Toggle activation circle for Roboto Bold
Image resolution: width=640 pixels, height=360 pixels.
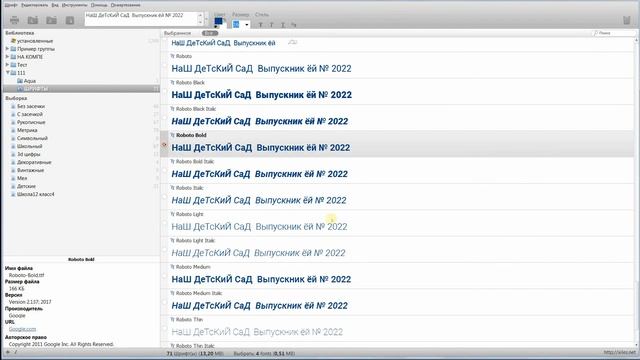click(x=164, y=144)
